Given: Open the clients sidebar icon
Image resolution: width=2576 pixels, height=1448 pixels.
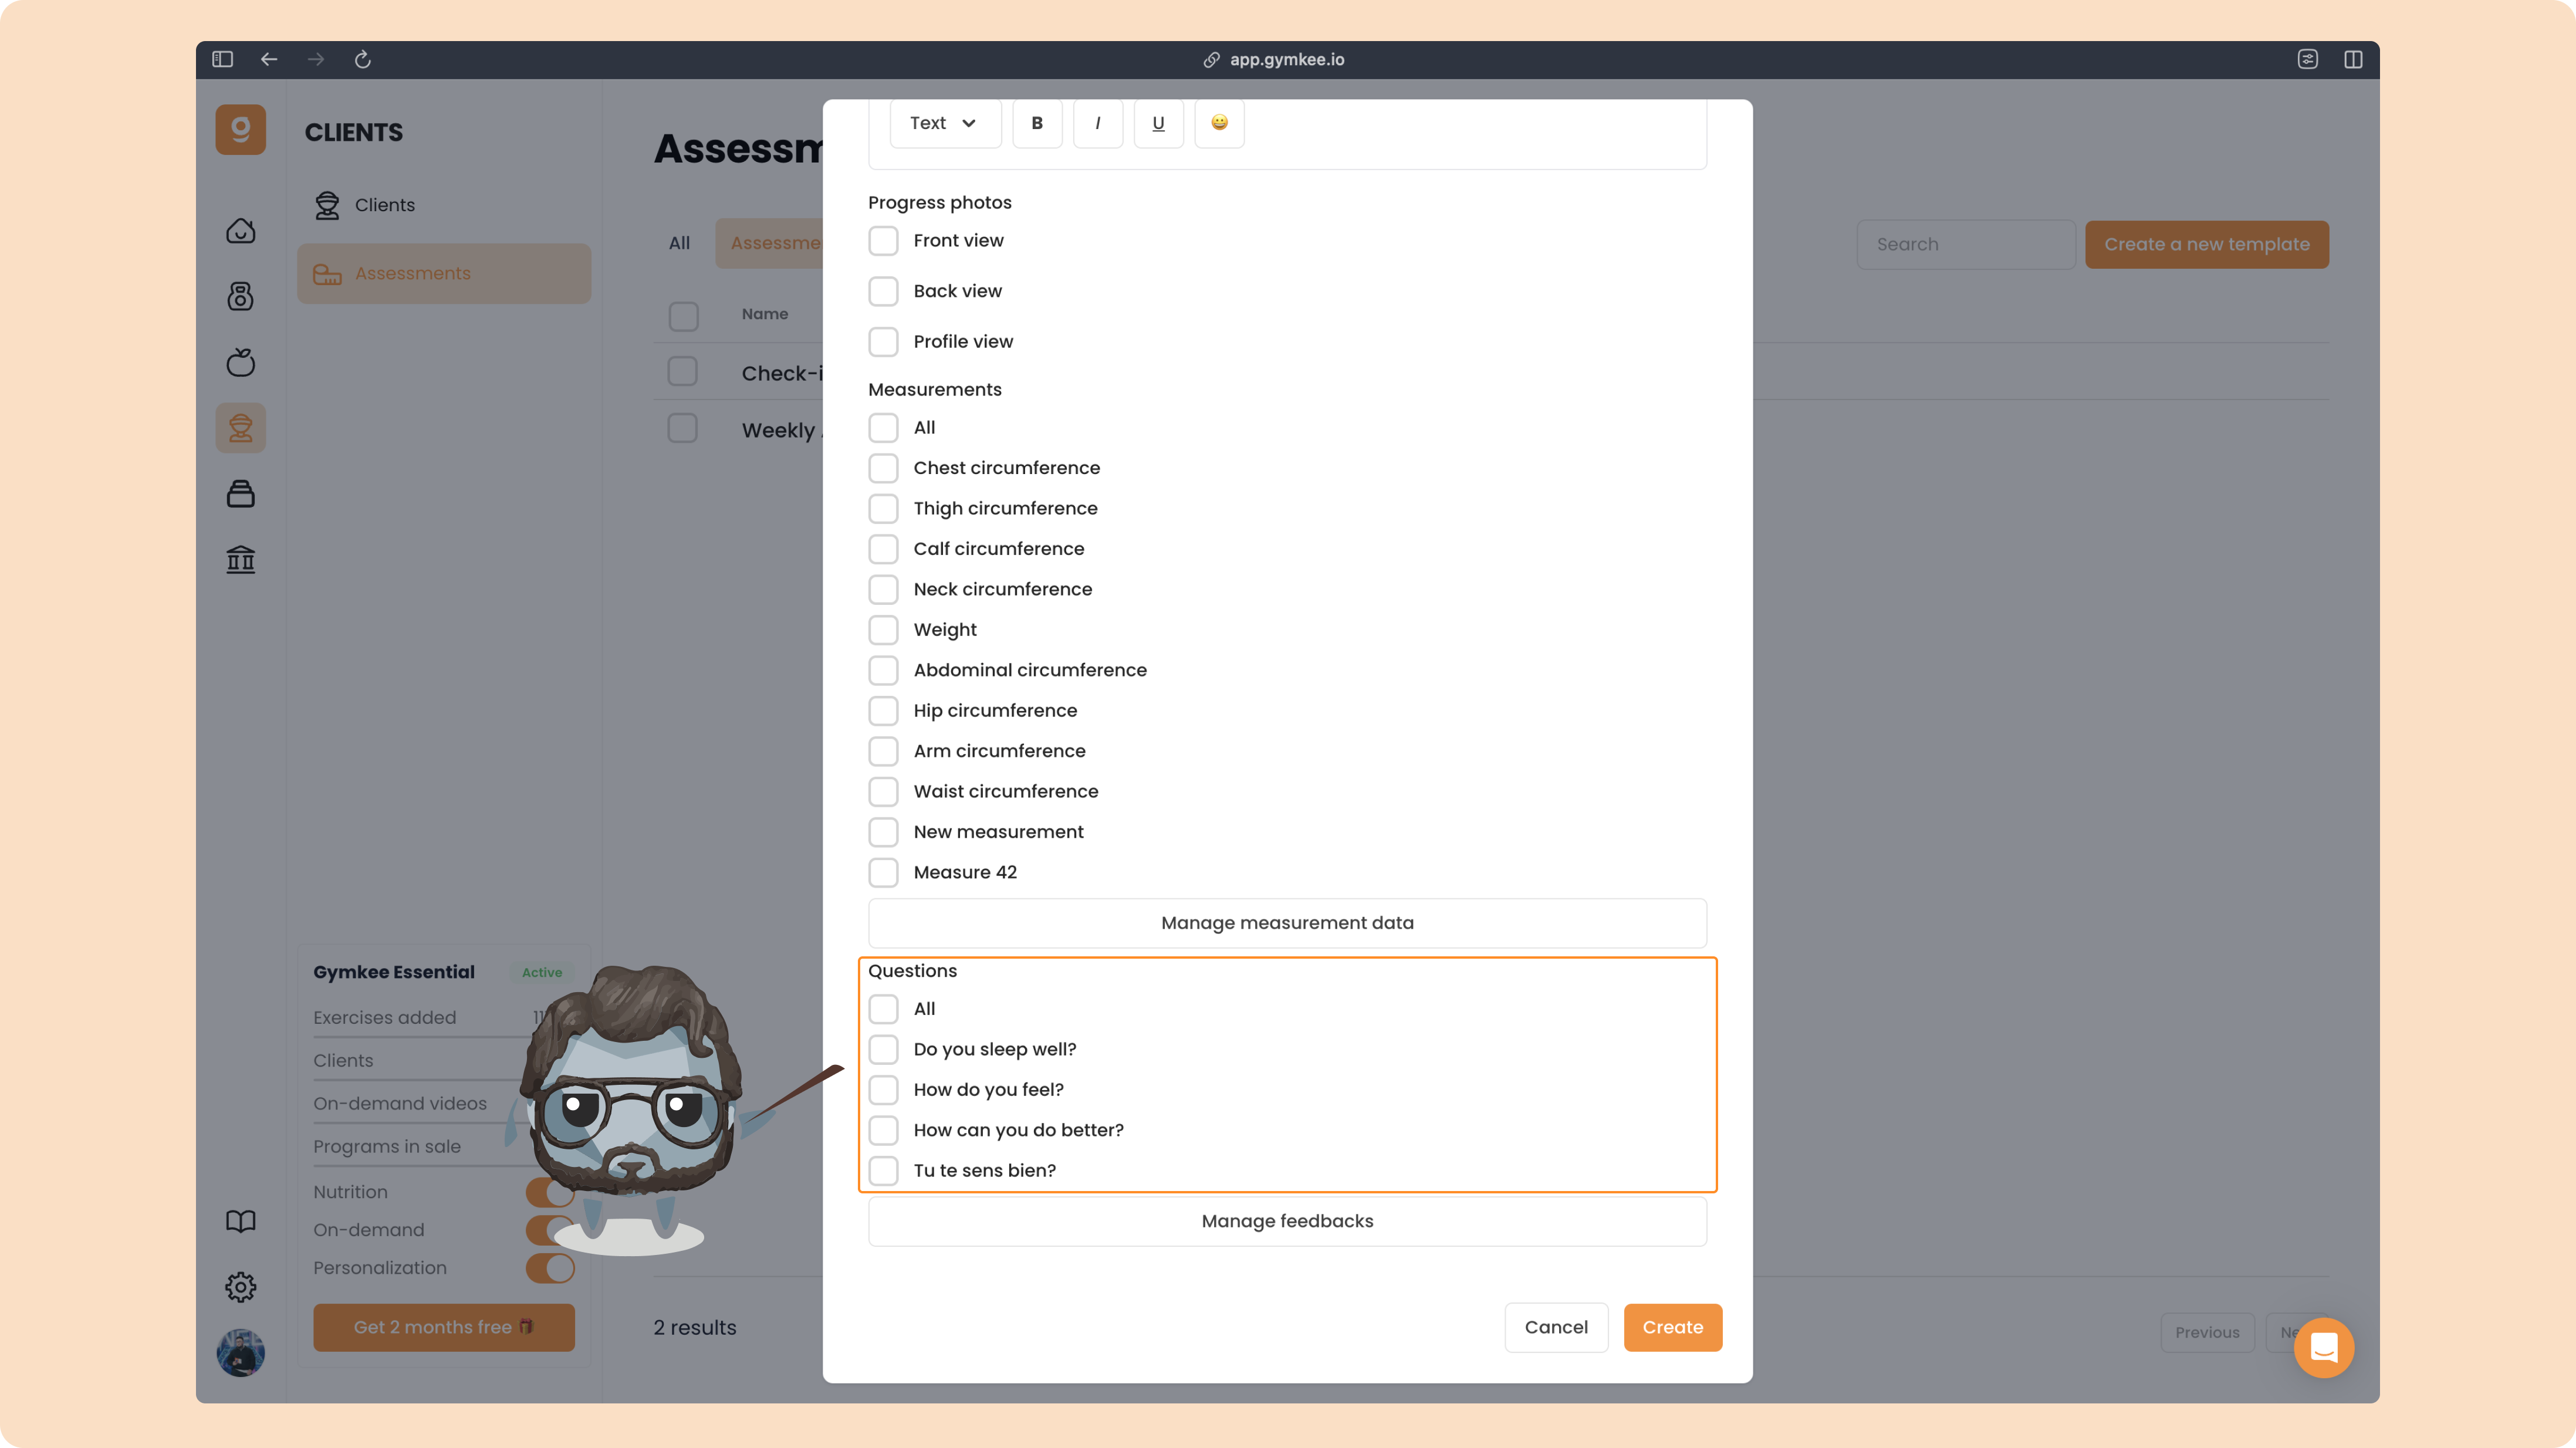Looking at the screenshot, I should pyautogui.click(x=240, y=428).
